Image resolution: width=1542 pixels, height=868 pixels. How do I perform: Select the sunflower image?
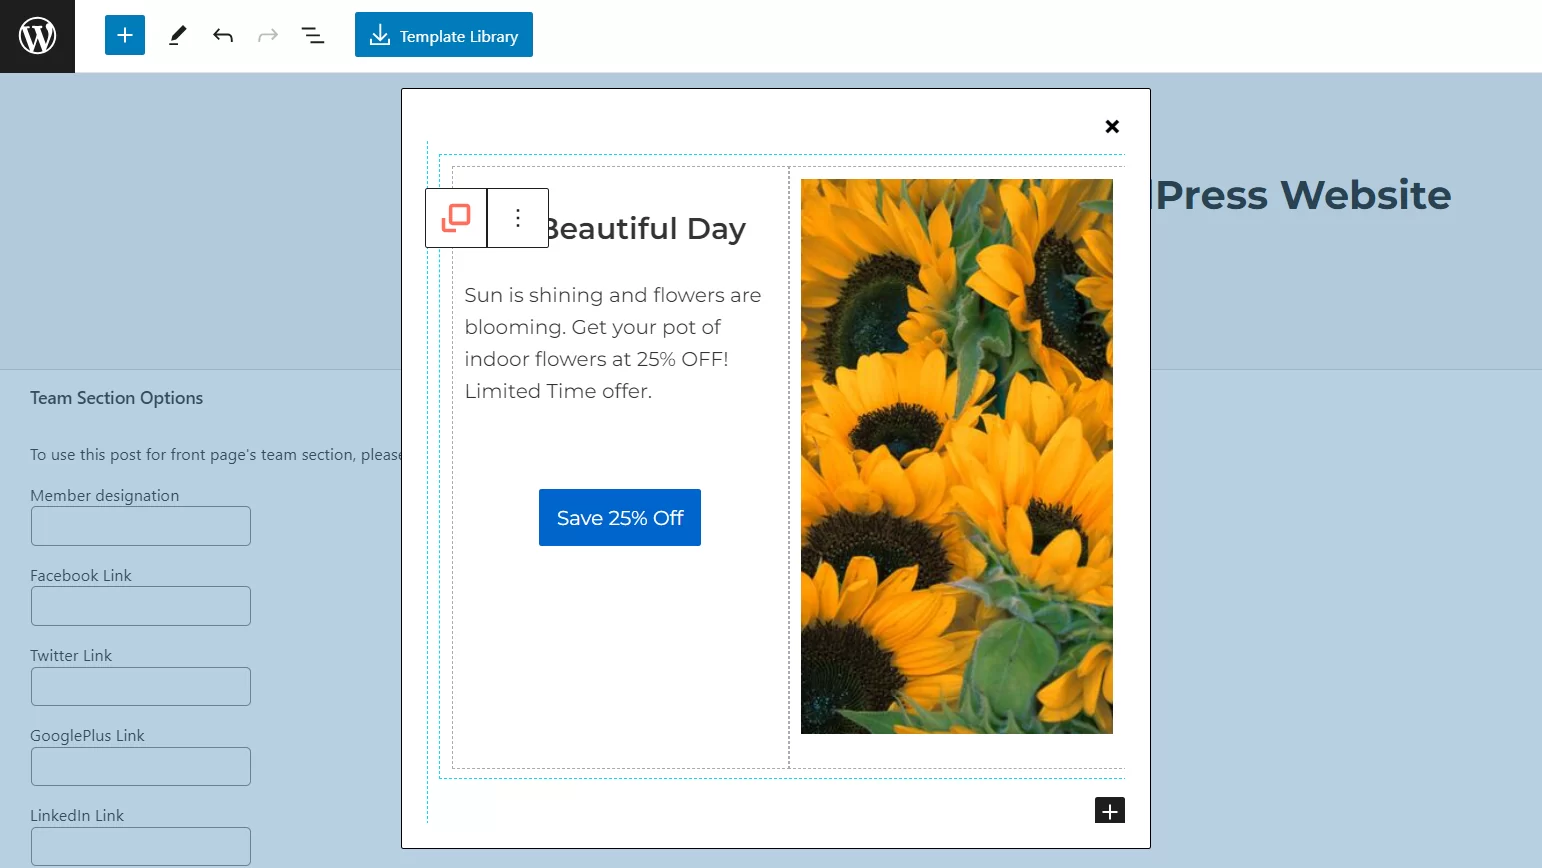957,456
